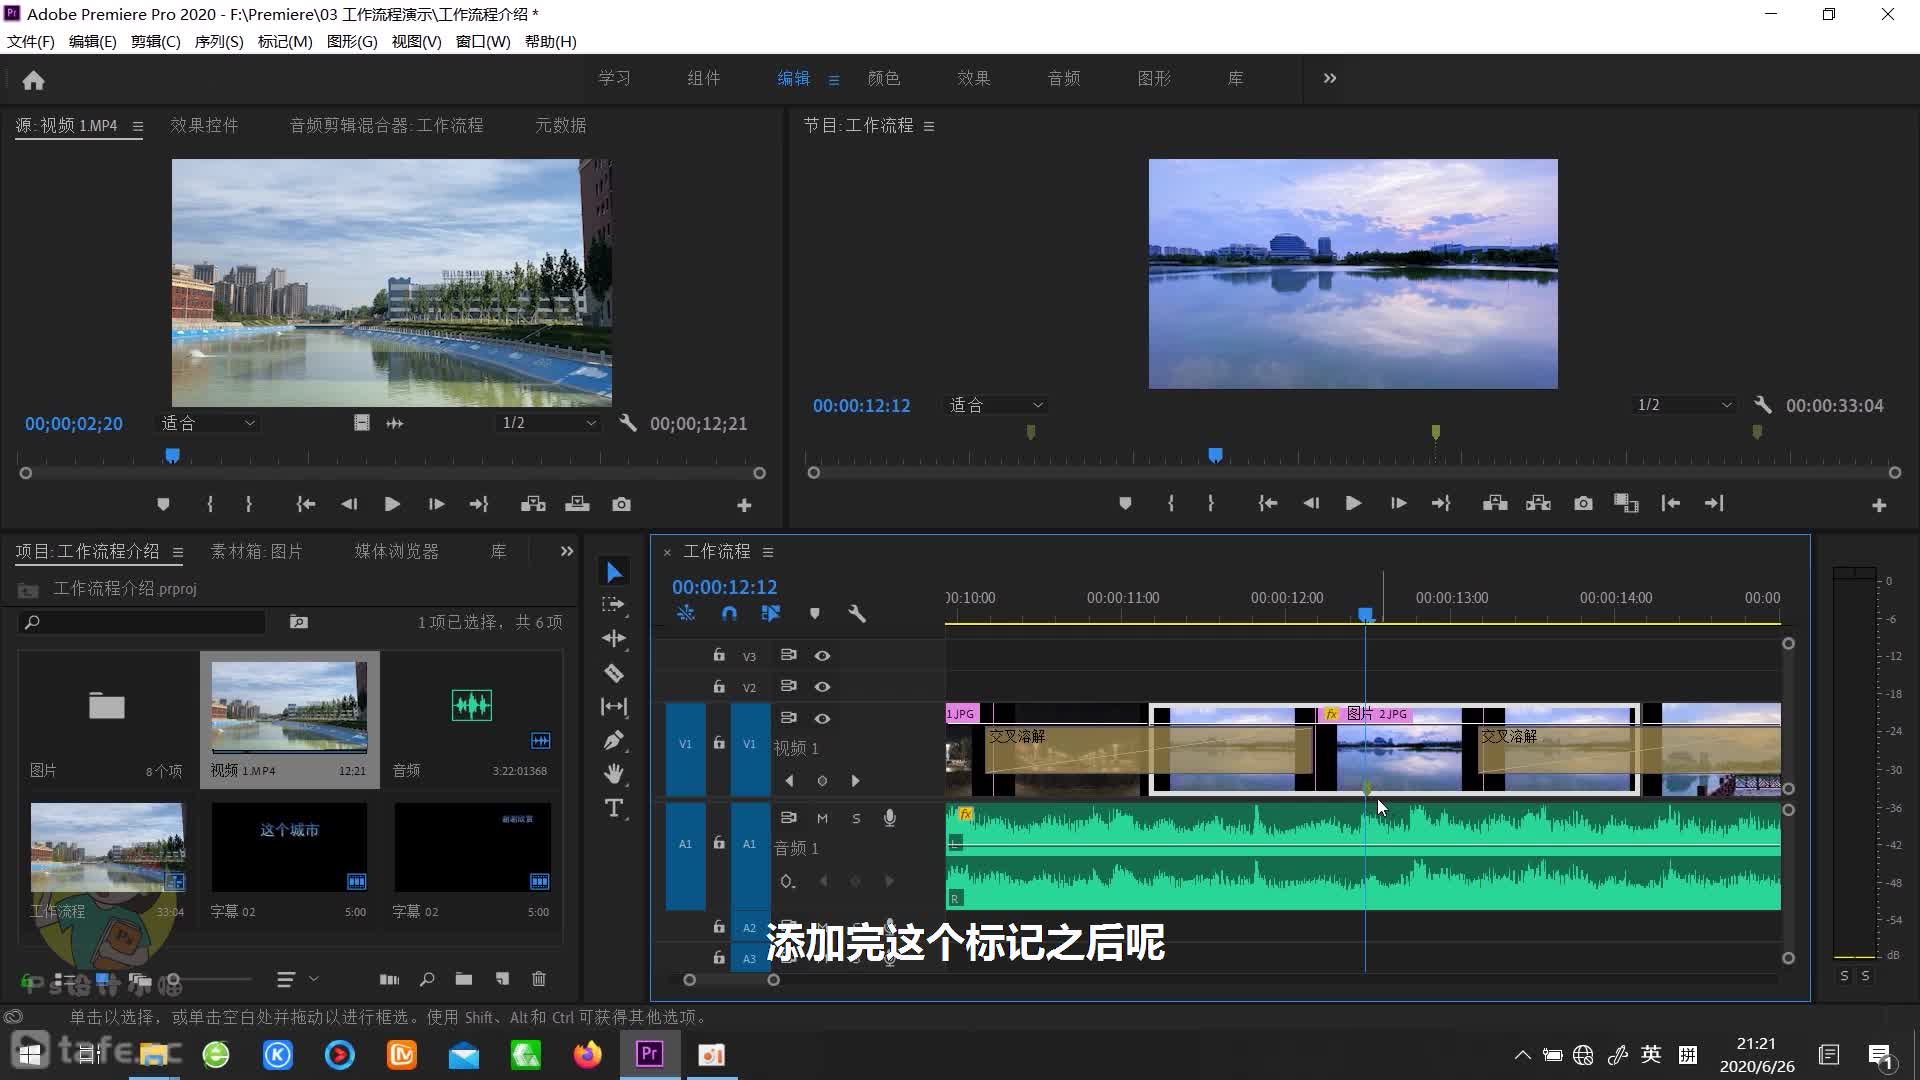Screen dimensions: 1920x1080
Task: Click Project panel search field
Action: click(141, 622)
